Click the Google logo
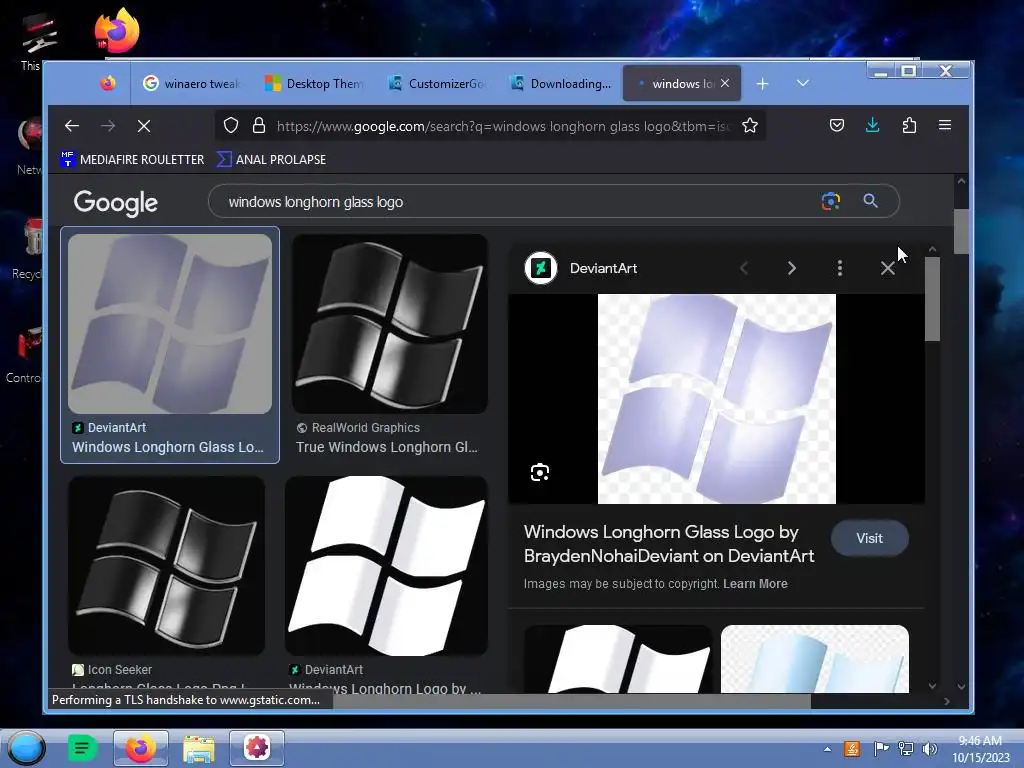Screen dimensions: 1024x768 tap(116, 202)
